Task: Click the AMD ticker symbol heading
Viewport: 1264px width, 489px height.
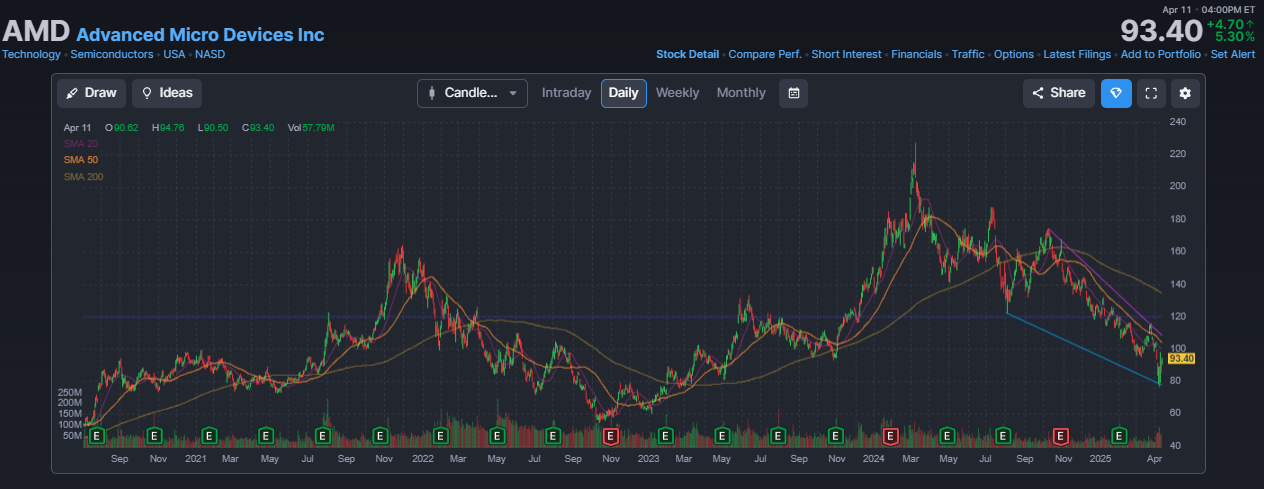Action: click(36, 31)
